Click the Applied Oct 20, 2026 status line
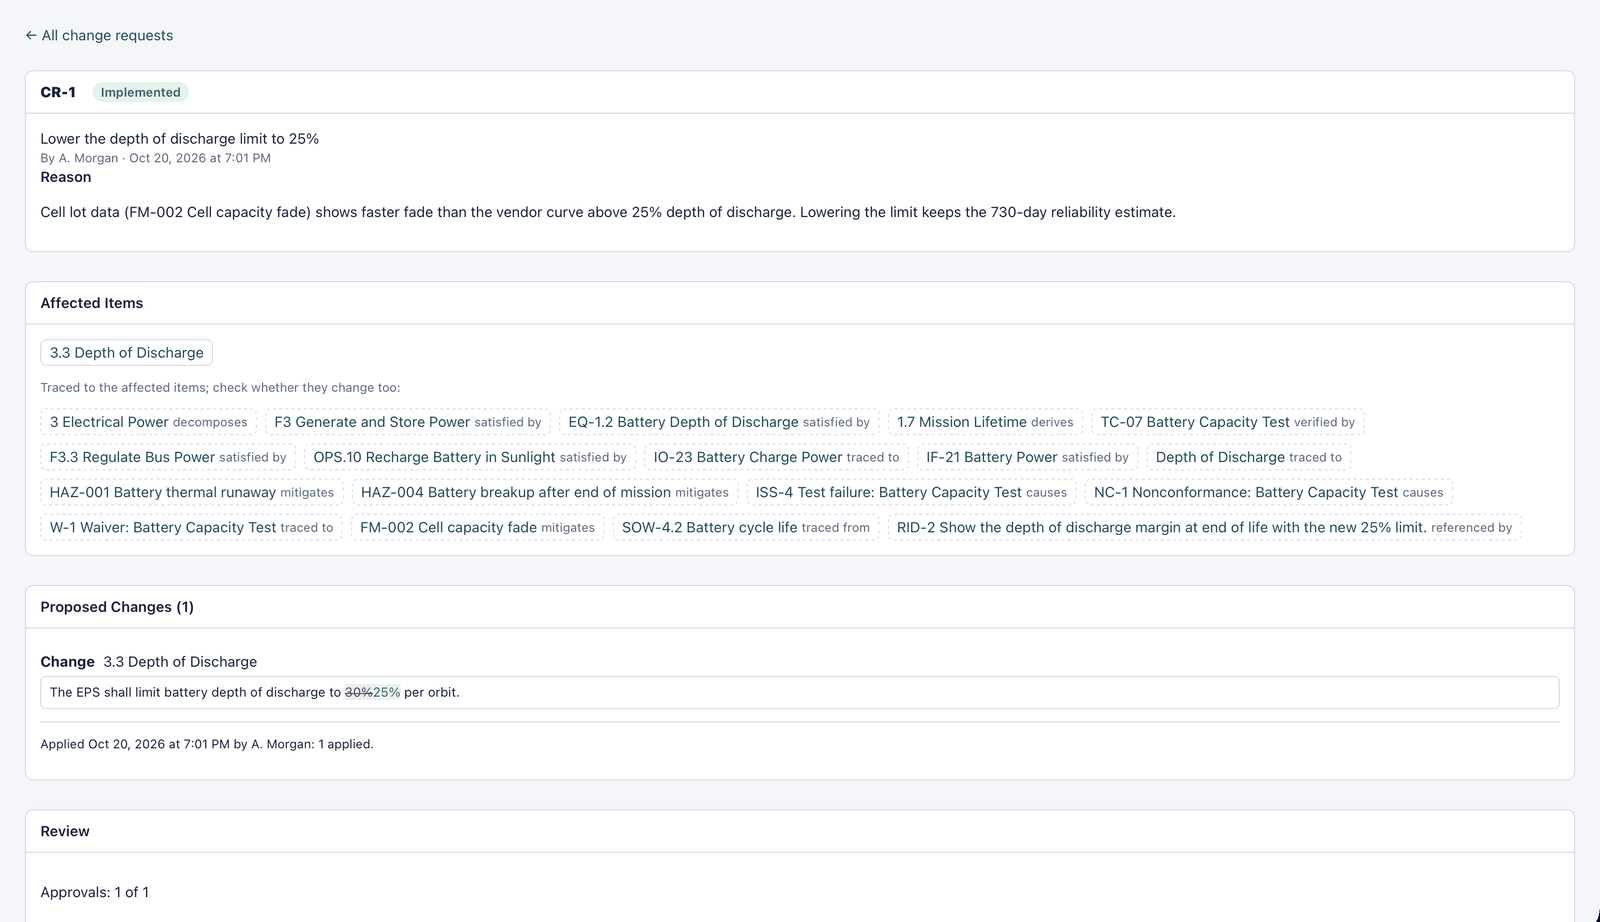 (x=207, y=744)
